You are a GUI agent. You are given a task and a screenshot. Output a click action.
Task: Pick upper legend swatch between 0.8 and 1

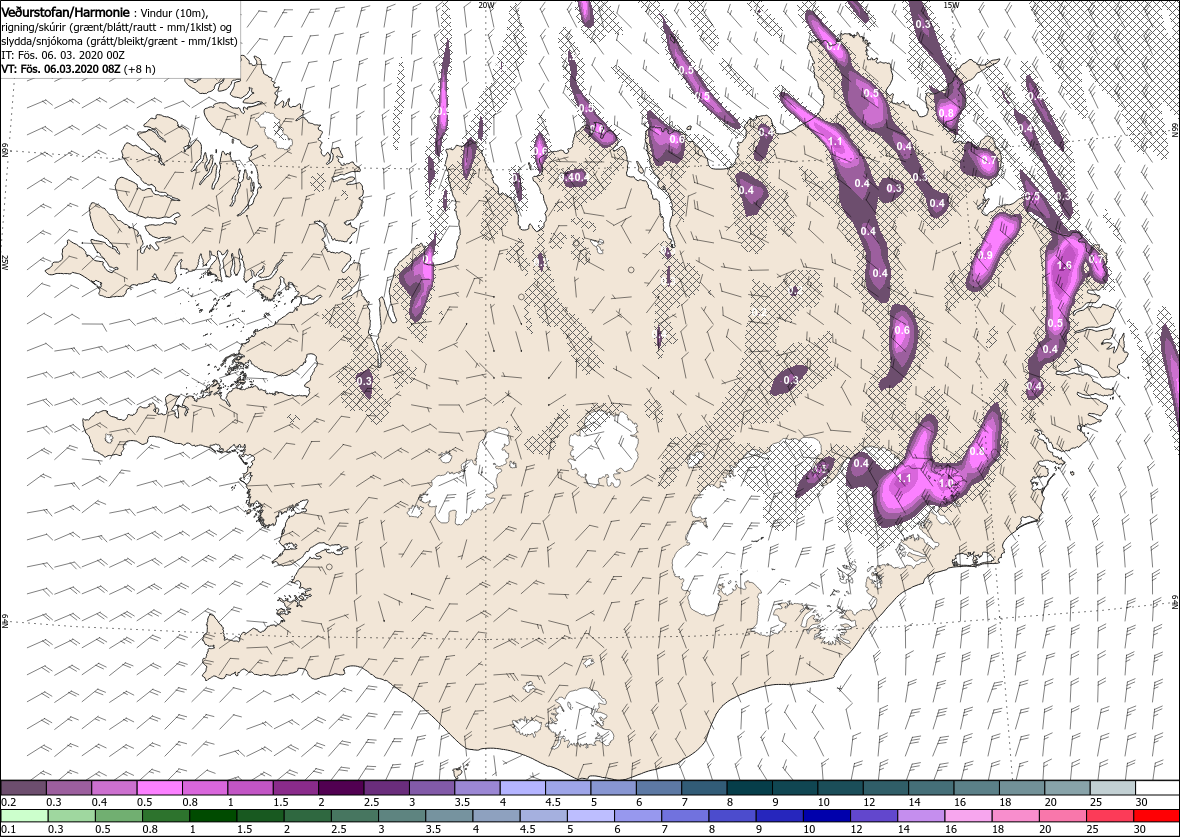(x=205, y=788)
